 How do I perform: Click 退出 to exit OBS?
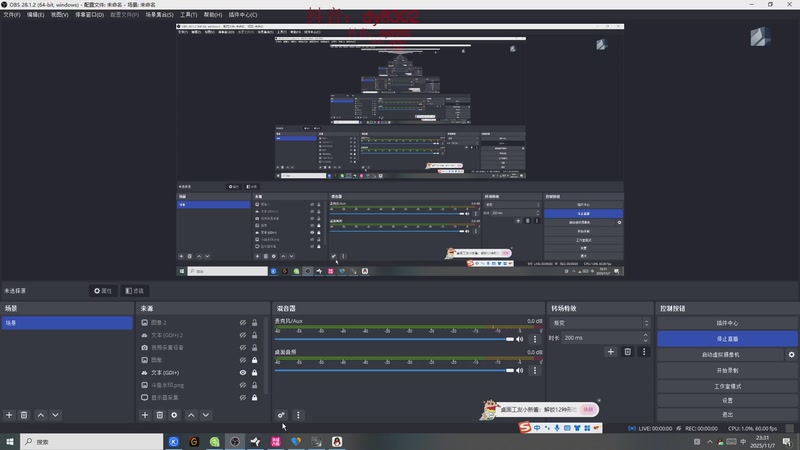click(x=727, y=414)
